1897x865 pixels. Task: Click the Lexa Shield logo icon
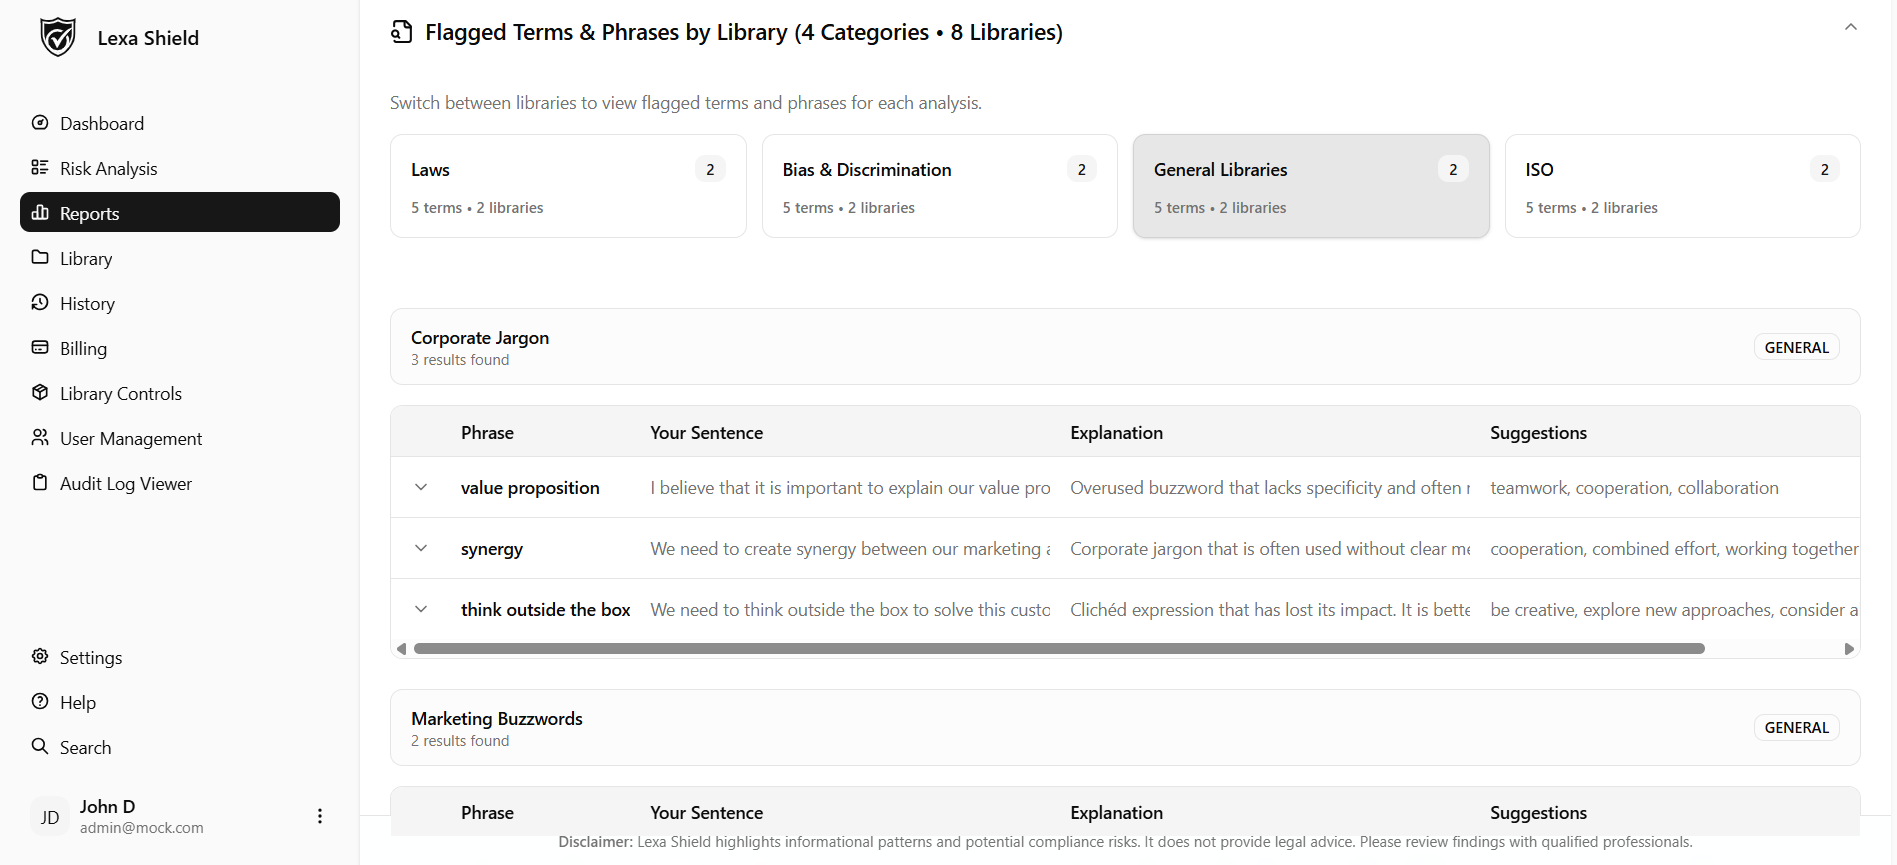coord(58,37)
